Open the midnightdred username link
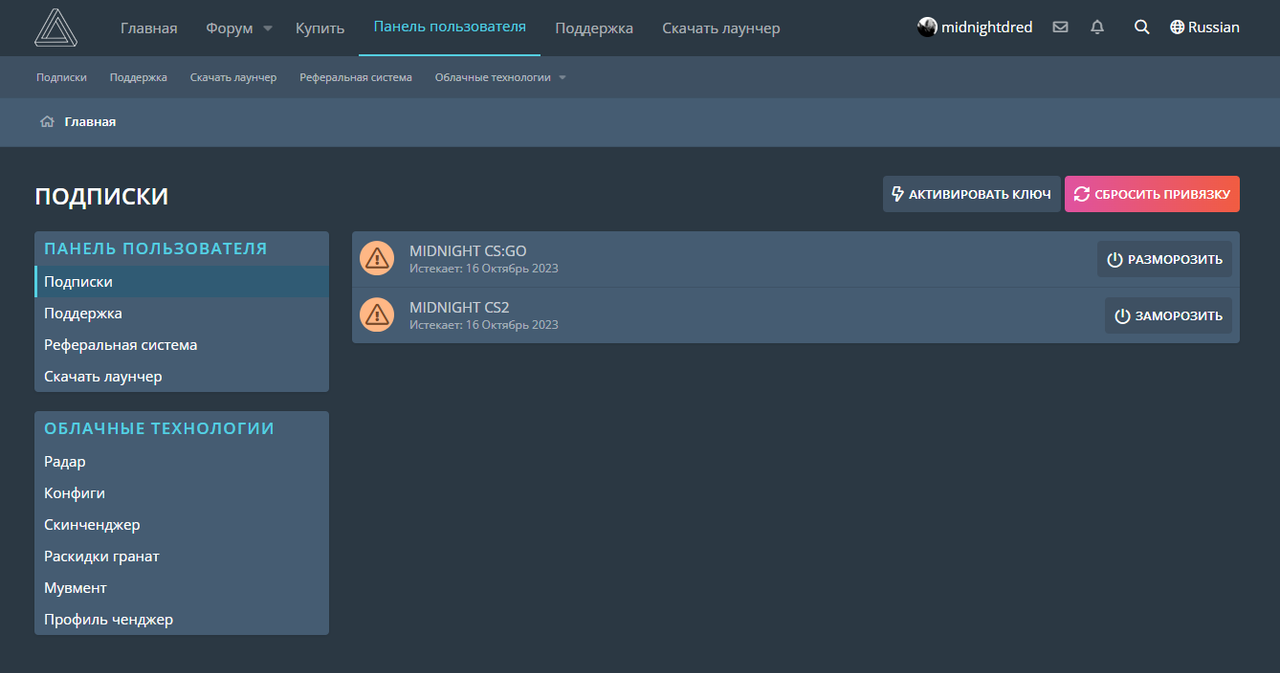Image resolution: width=1280 pixels, height=673 pixels. [x=987, y=28]
